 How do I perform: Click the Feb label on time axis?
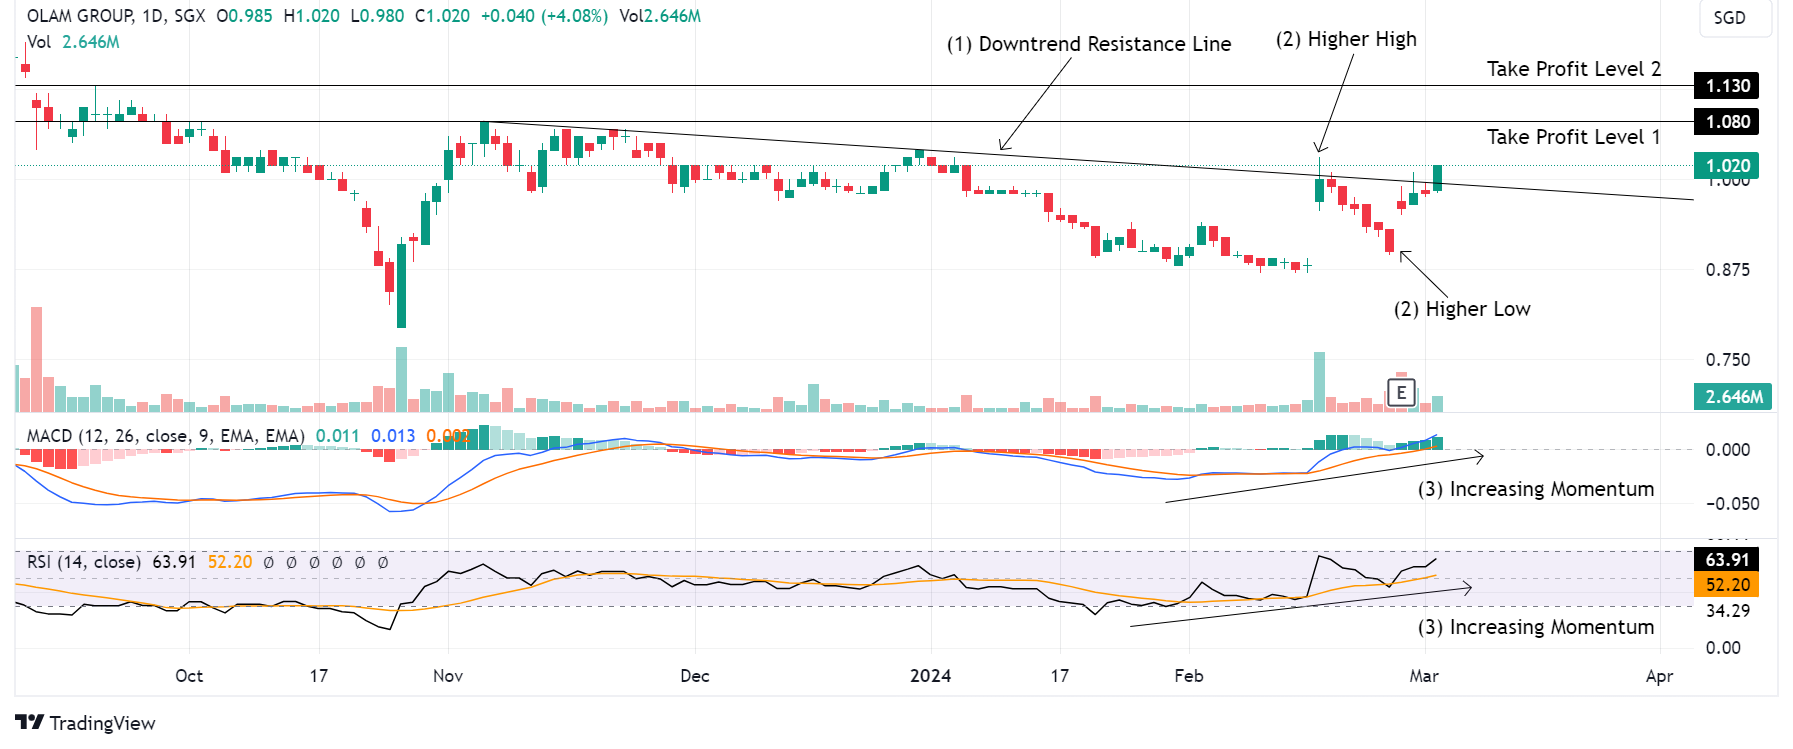[x=1189, y=676]
